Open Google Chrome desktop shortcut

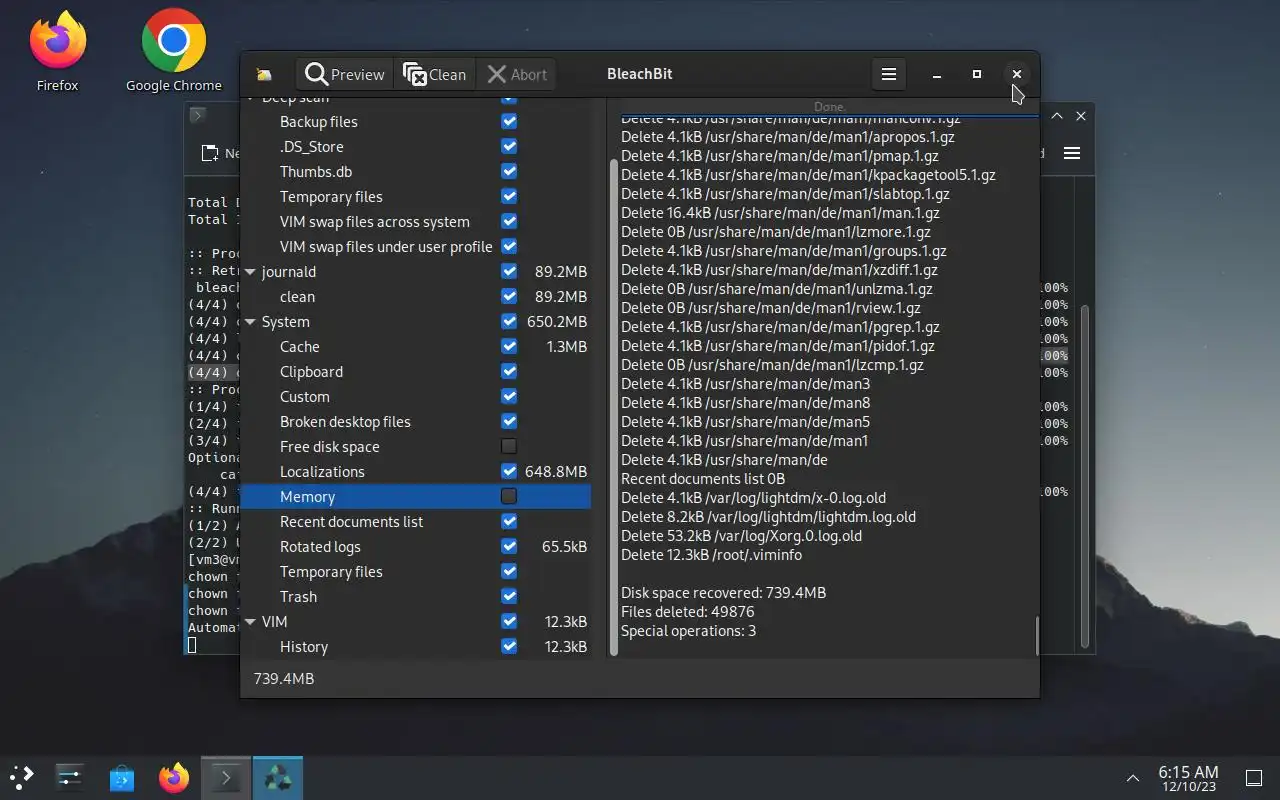point(173,52)
